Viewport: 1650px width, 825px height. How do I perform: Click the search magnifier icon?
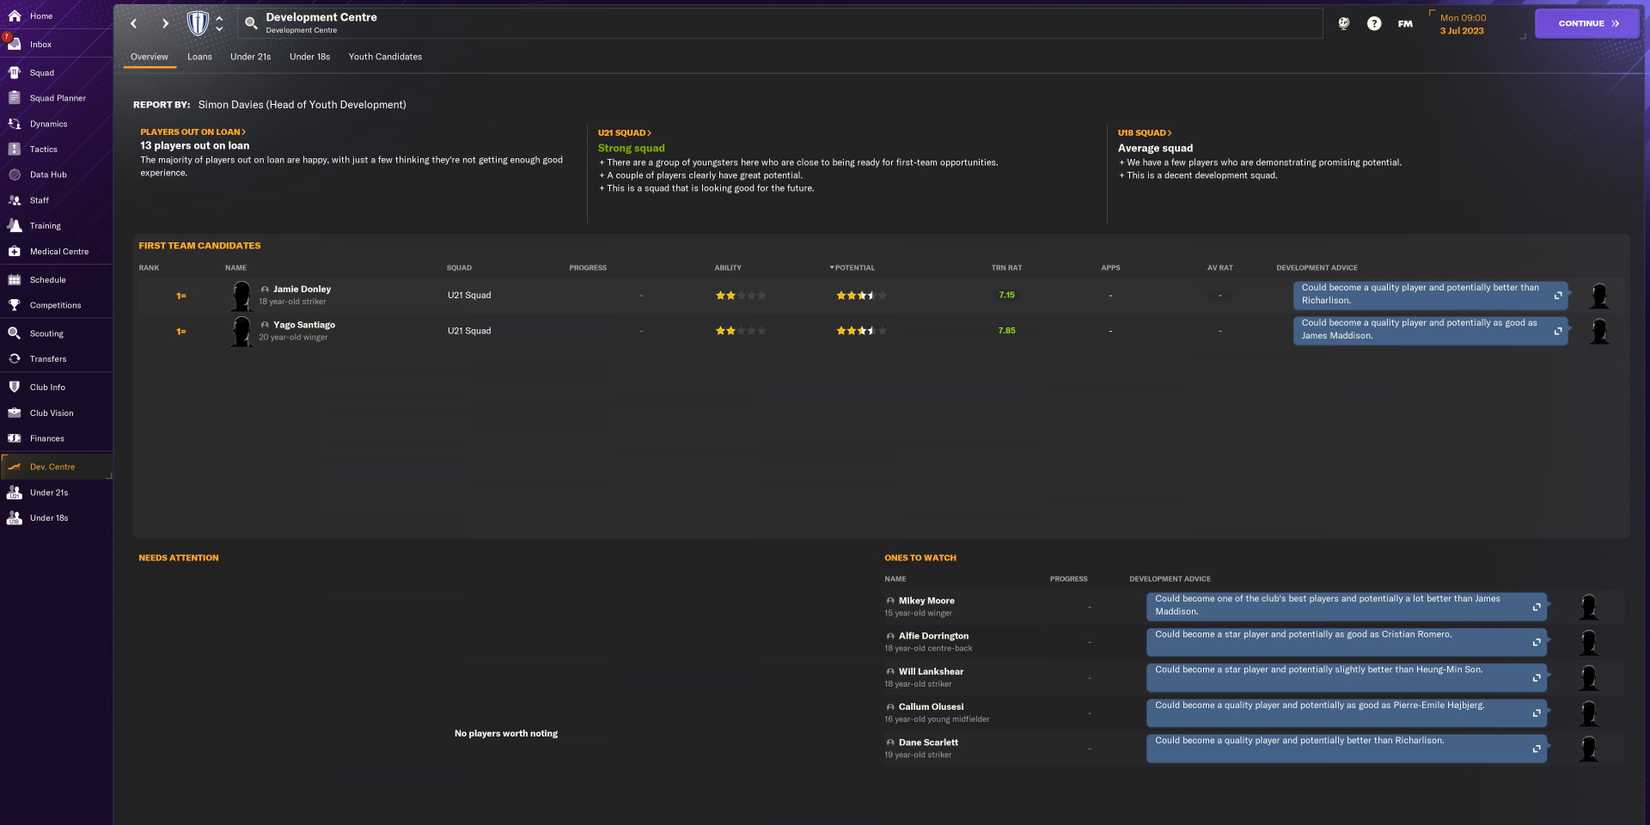251,23
